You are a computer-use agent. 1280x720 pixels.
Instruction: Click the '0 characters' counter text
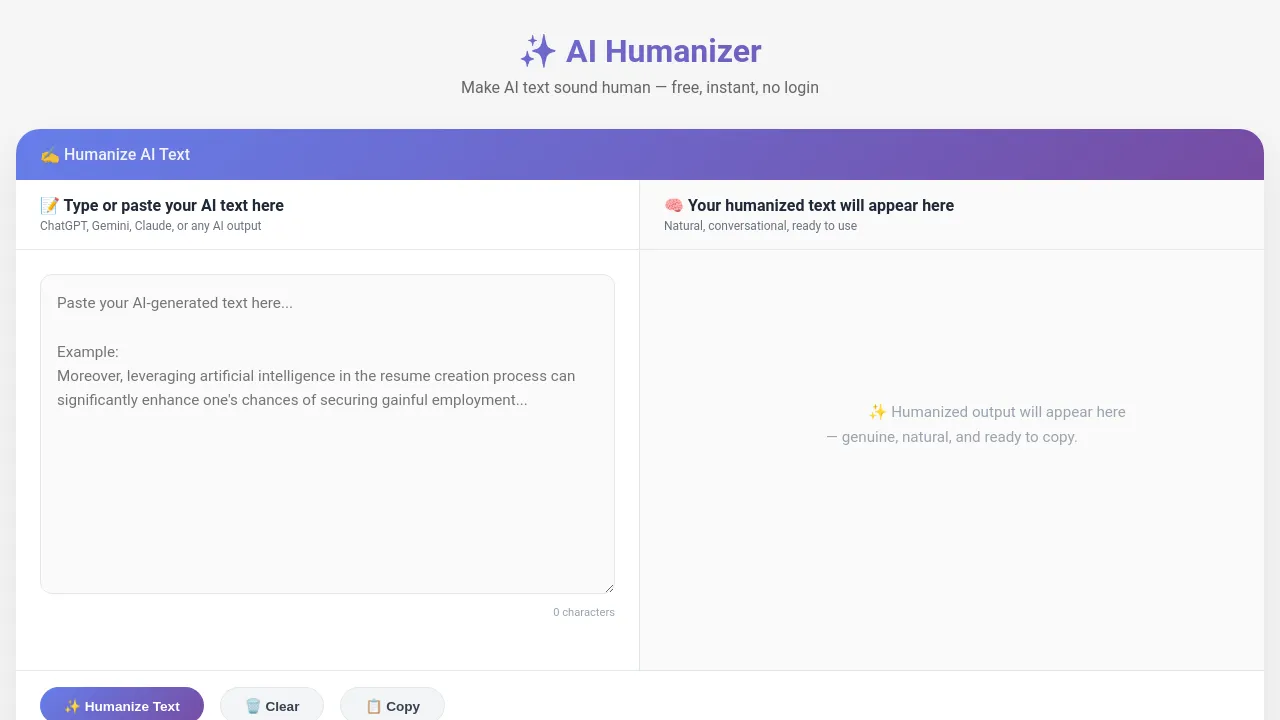(584, 612)
